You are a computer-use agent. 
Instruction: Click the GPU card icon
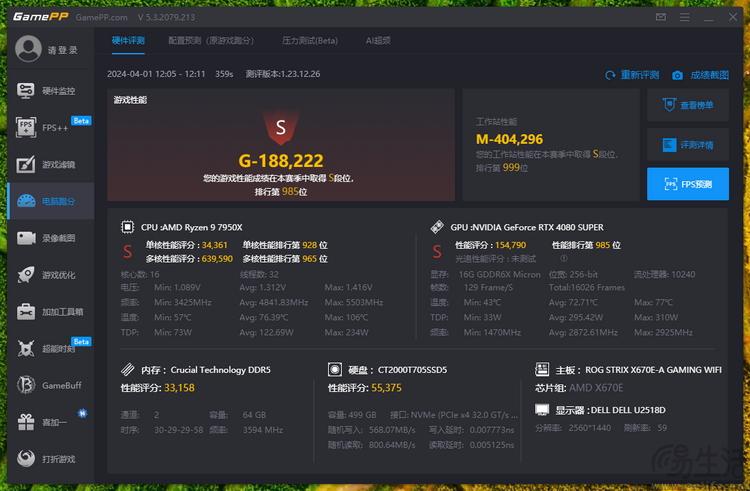(x=437, y=227)
